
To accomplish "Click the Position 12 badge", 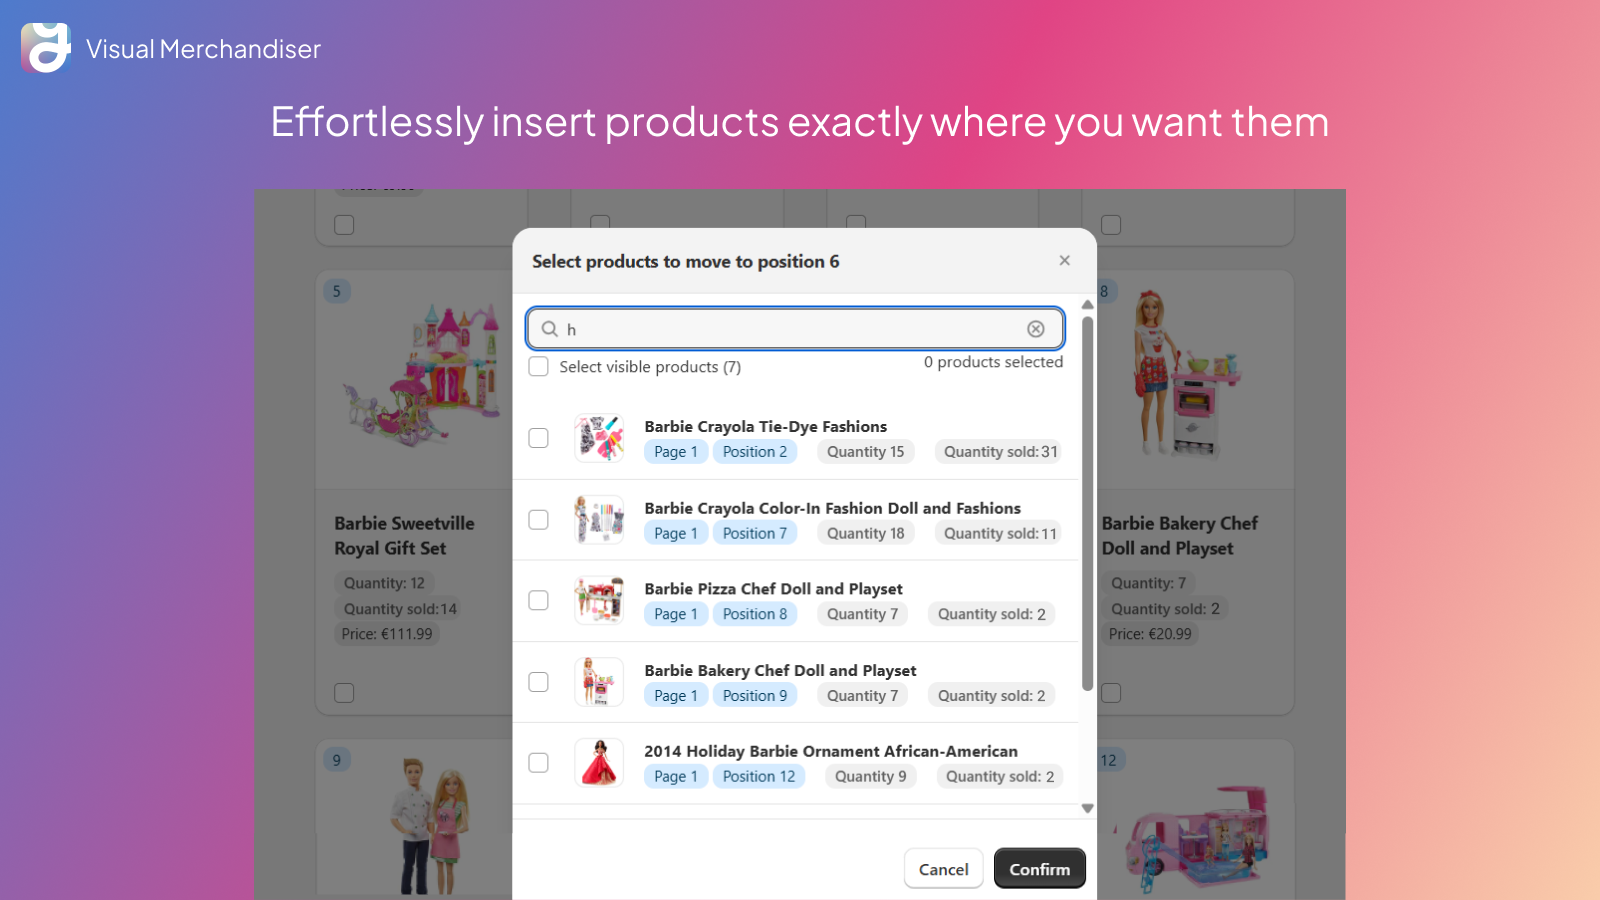I will [x=759, y=777].
